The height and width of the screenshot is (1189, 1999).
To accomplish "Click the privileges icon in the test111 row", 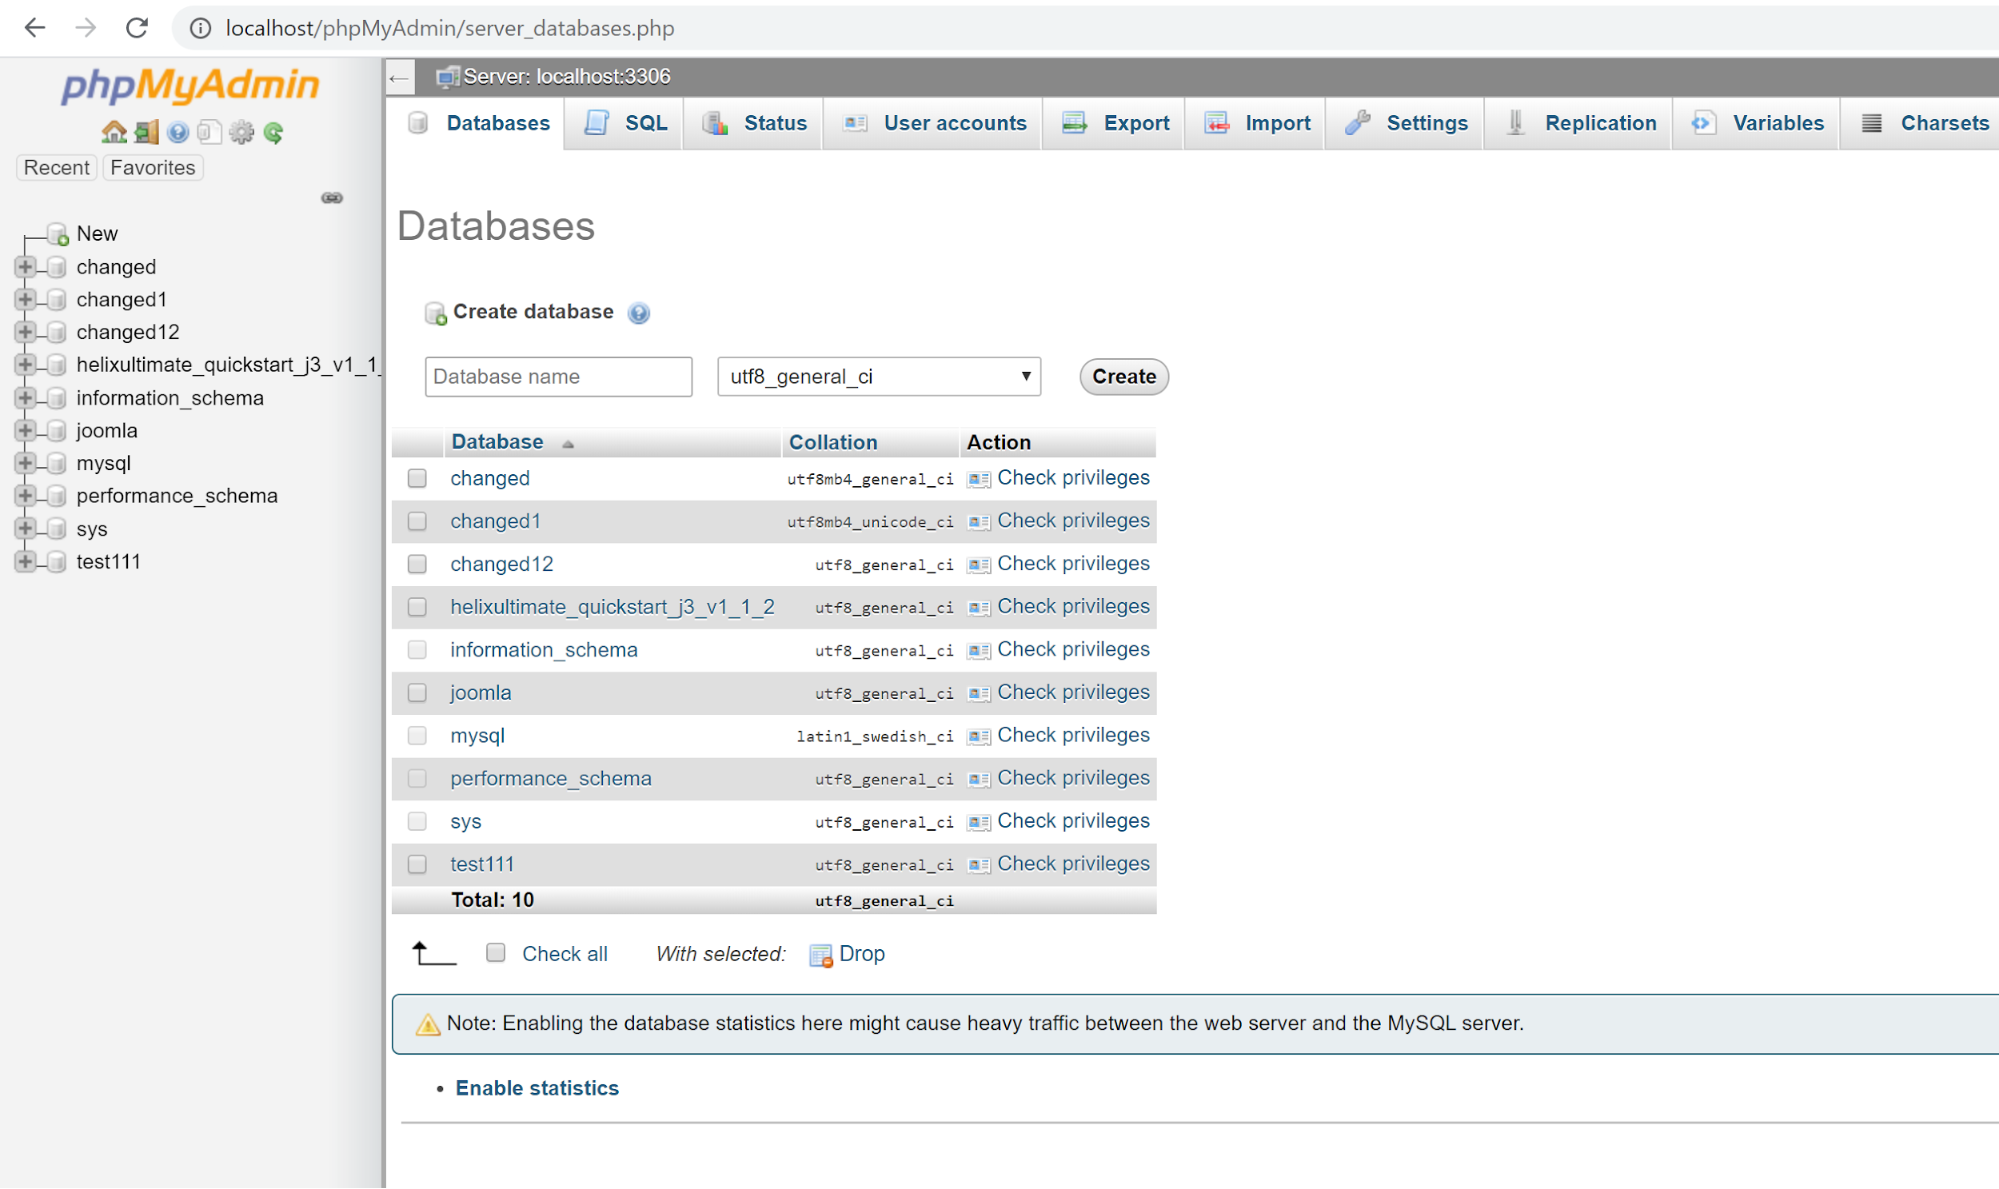I will click(979, 865).
